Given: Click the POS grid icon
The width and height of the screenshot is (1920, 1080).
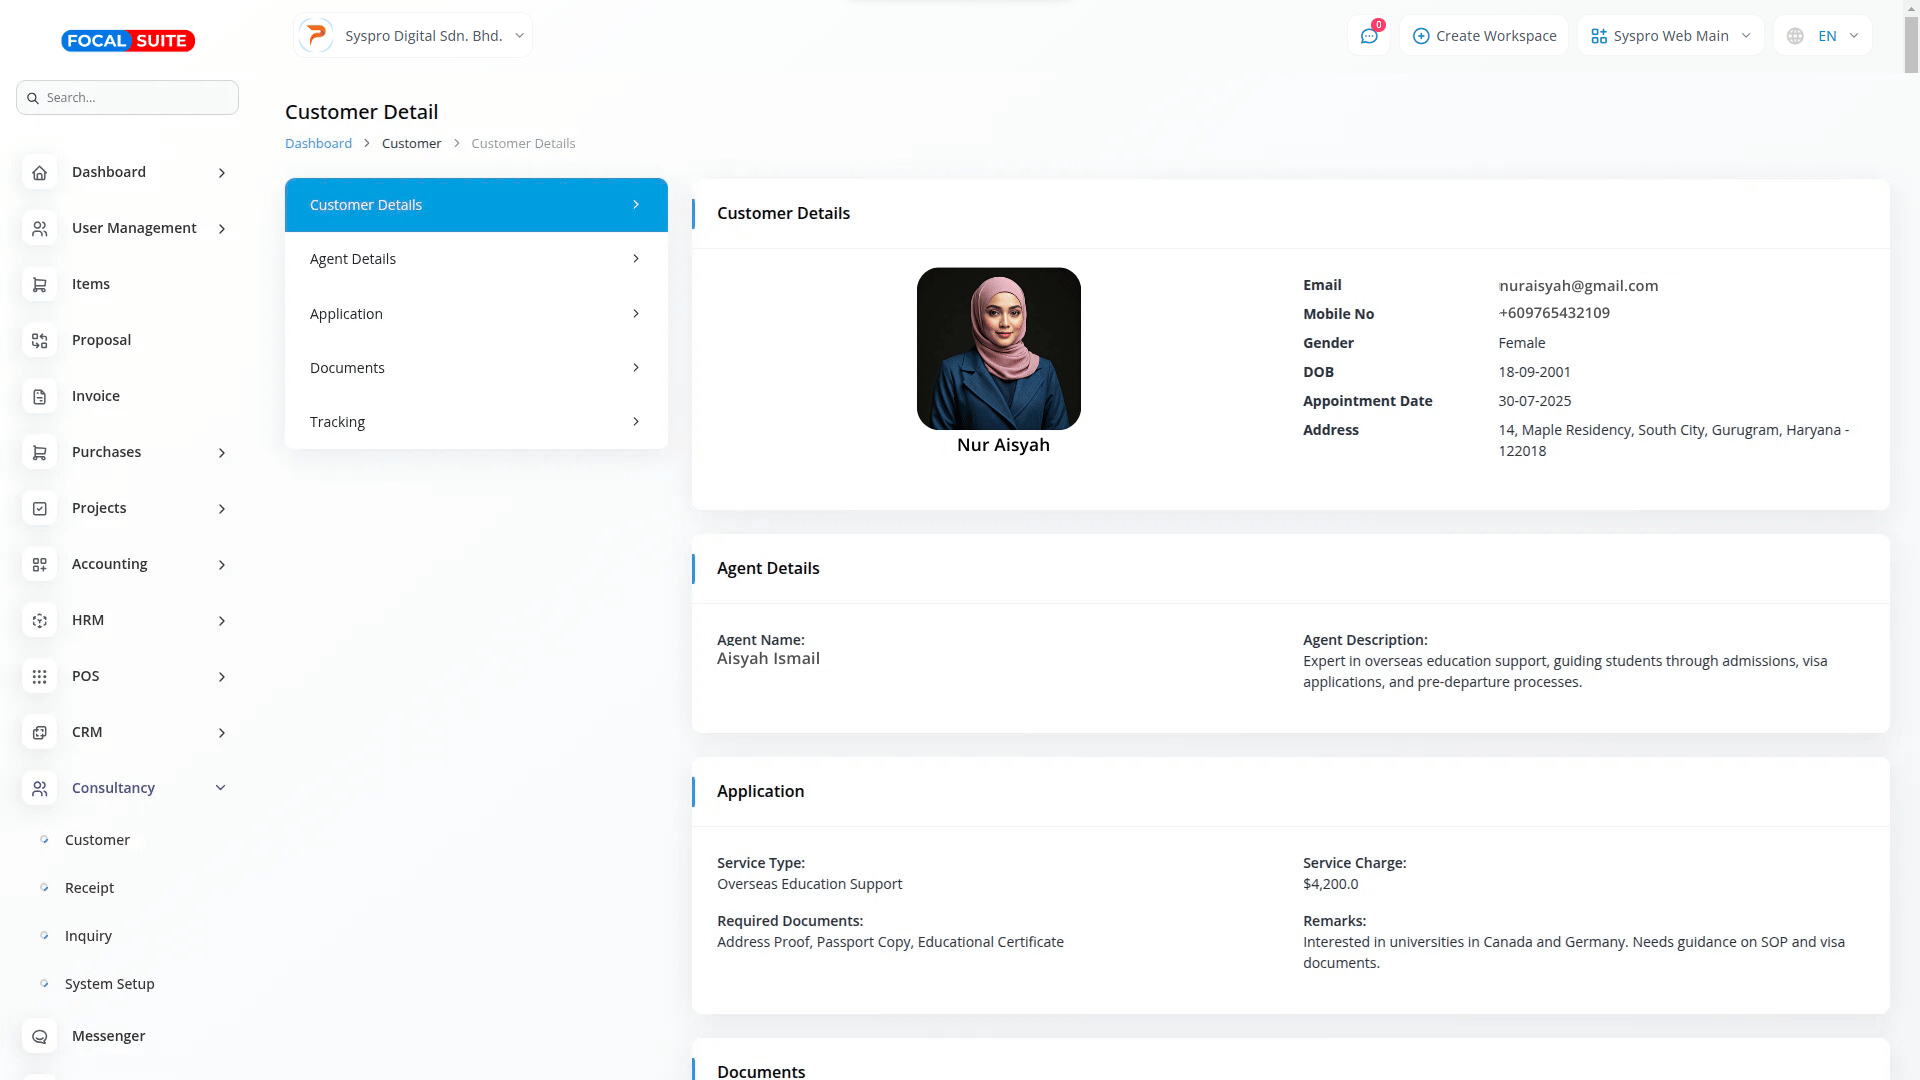Looking at the screenshot, I should click(x=39, y=676).
